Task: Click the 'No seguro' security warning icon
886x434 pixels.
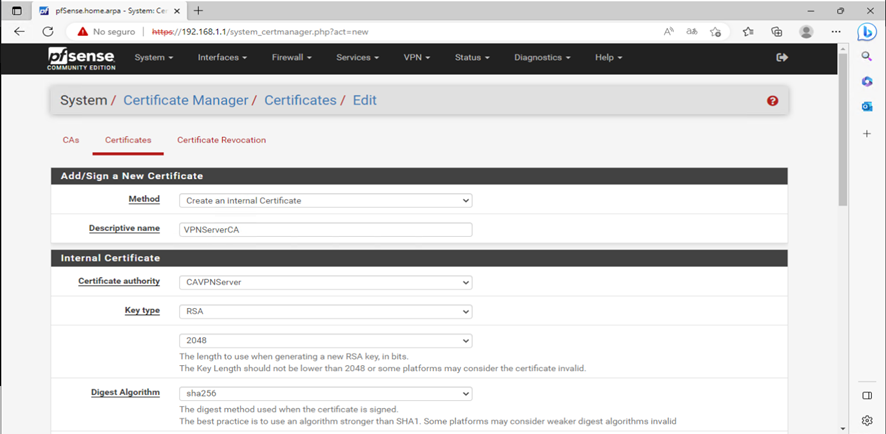Action: (x=83, y=32)
